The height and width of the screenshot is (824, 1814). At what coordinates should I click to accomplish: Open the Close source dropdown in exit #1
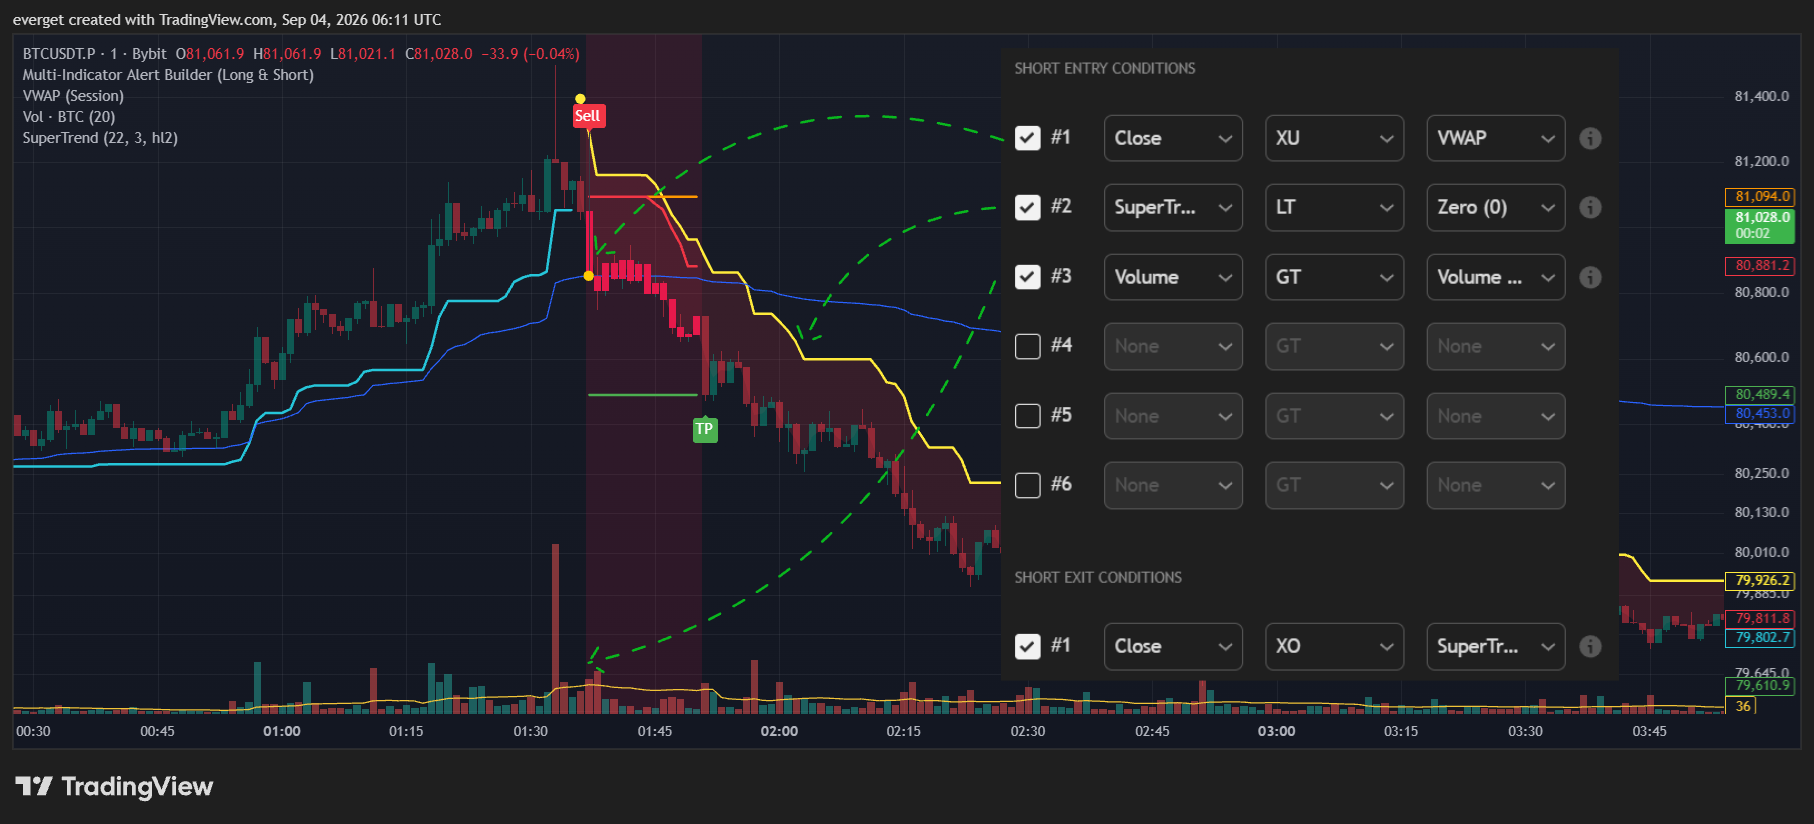tap(1173, 646)
